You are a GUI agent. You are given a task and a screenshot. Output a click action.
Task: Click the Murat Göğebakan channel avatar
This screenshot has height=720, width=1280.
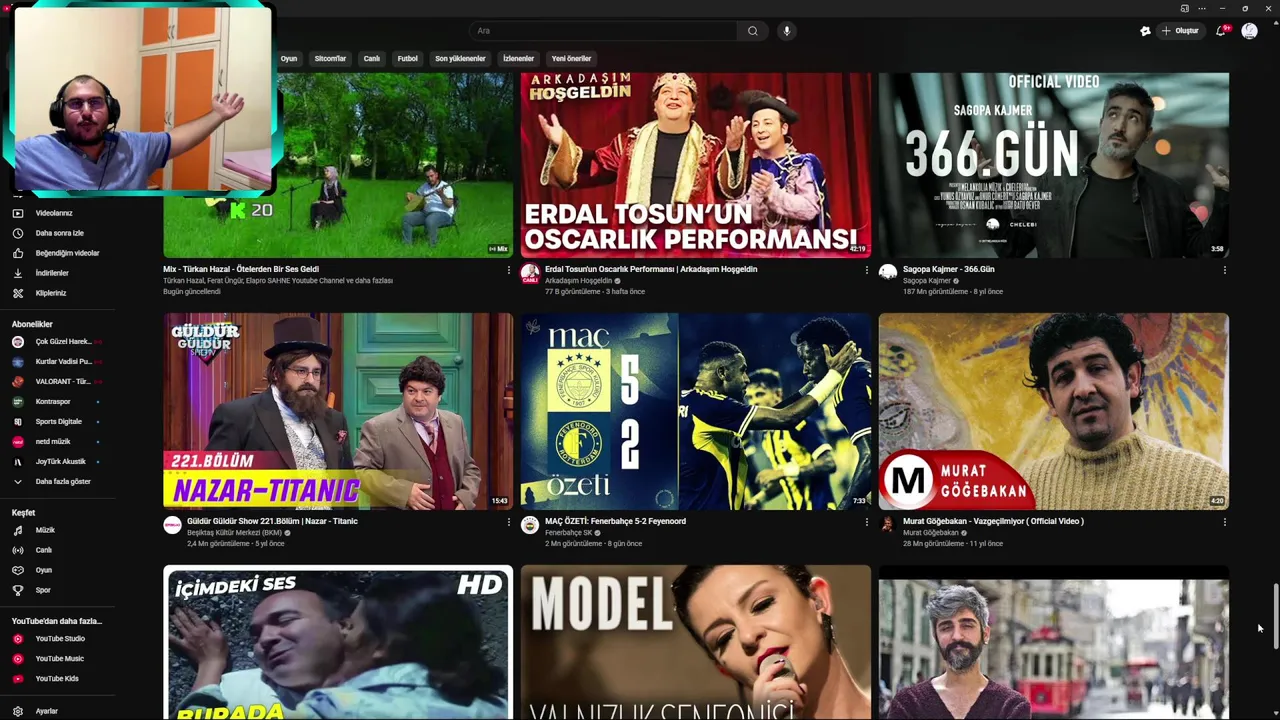tap(888, 526)
